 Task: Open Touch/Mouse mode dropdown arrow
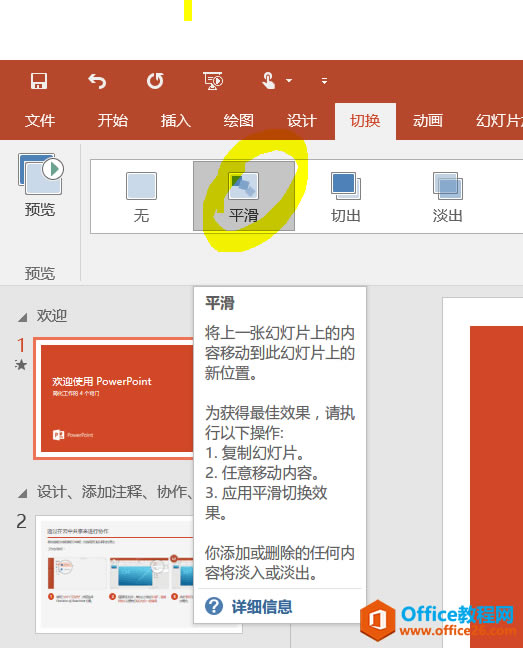(289, 81)
